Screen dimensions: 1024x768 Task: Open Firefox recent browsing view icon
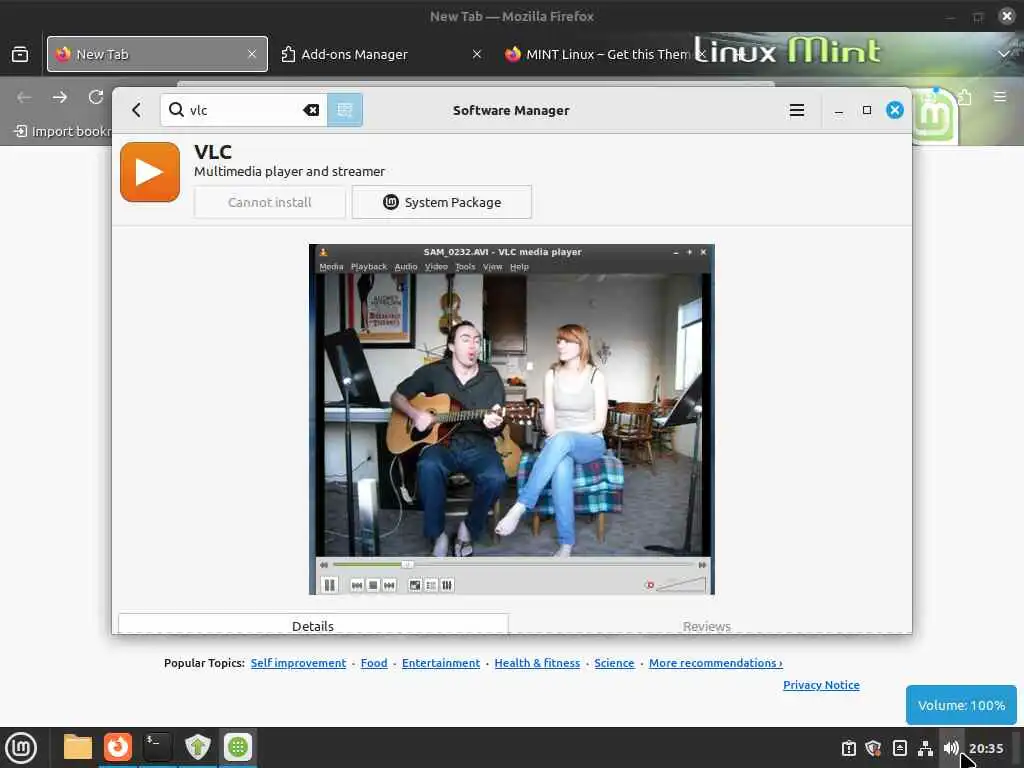point(20,54)
